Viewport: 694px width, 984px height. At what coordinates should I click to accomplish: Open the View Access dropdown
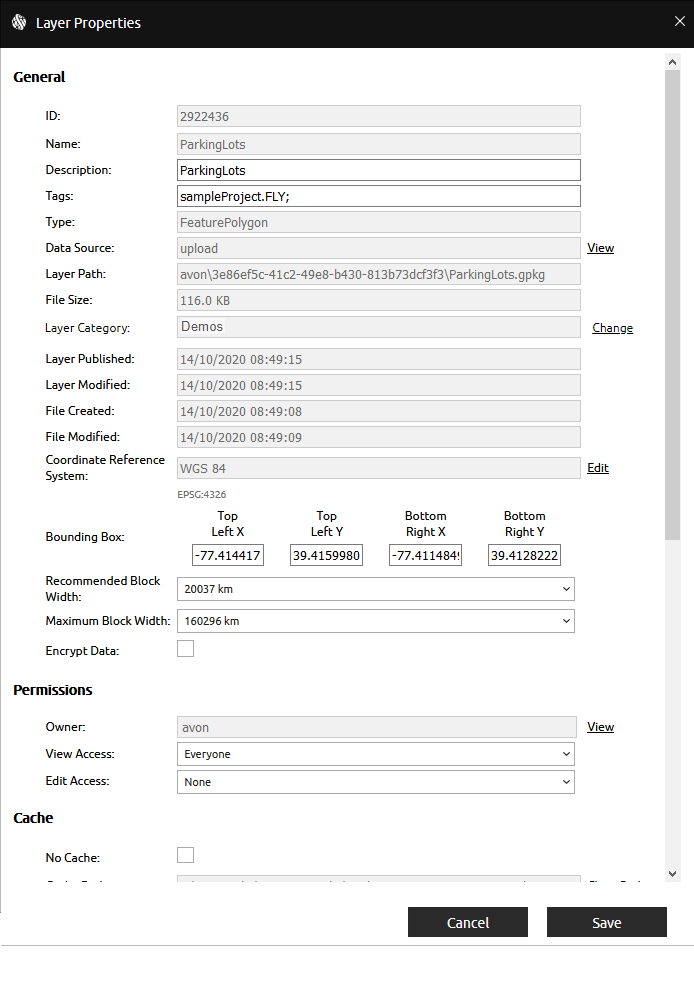coord(376,754)
